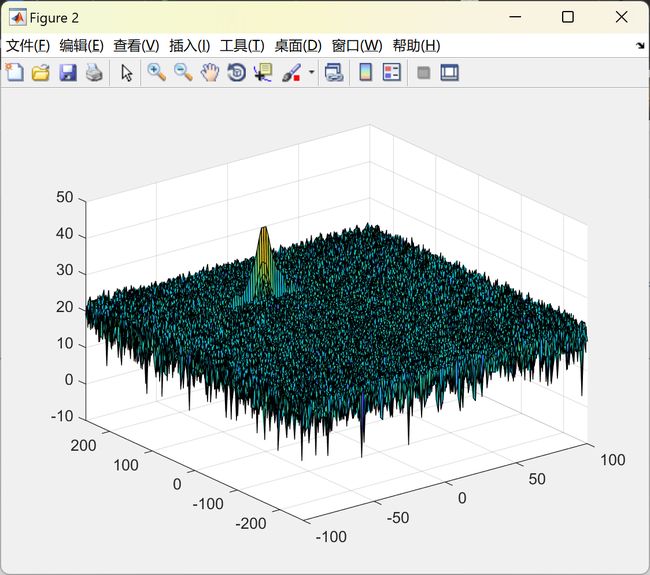Select the Data Cursor tool
The height and width of the screenshot is (575, 650).
(263, 73)
